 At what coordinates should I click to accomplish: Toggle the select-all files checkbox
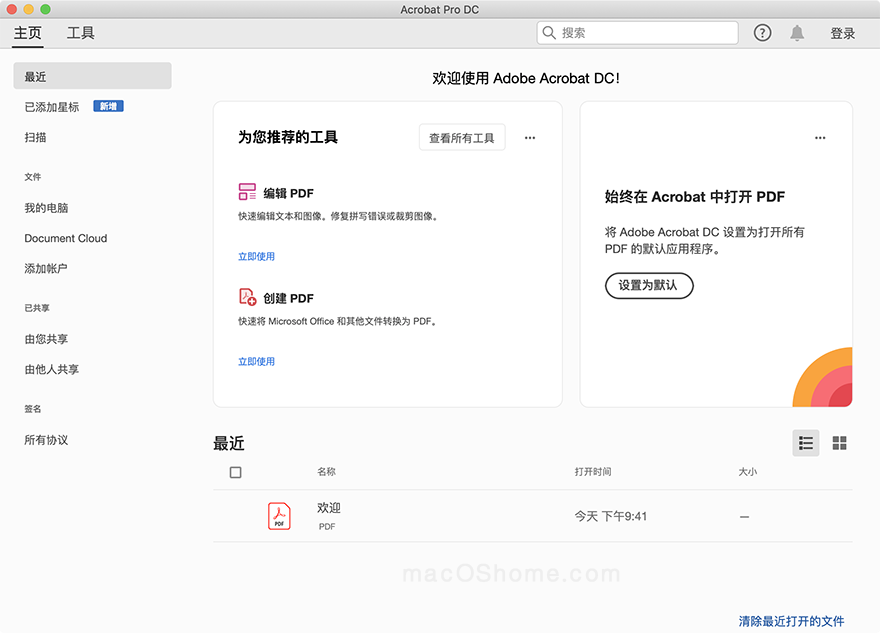(236, 473)
